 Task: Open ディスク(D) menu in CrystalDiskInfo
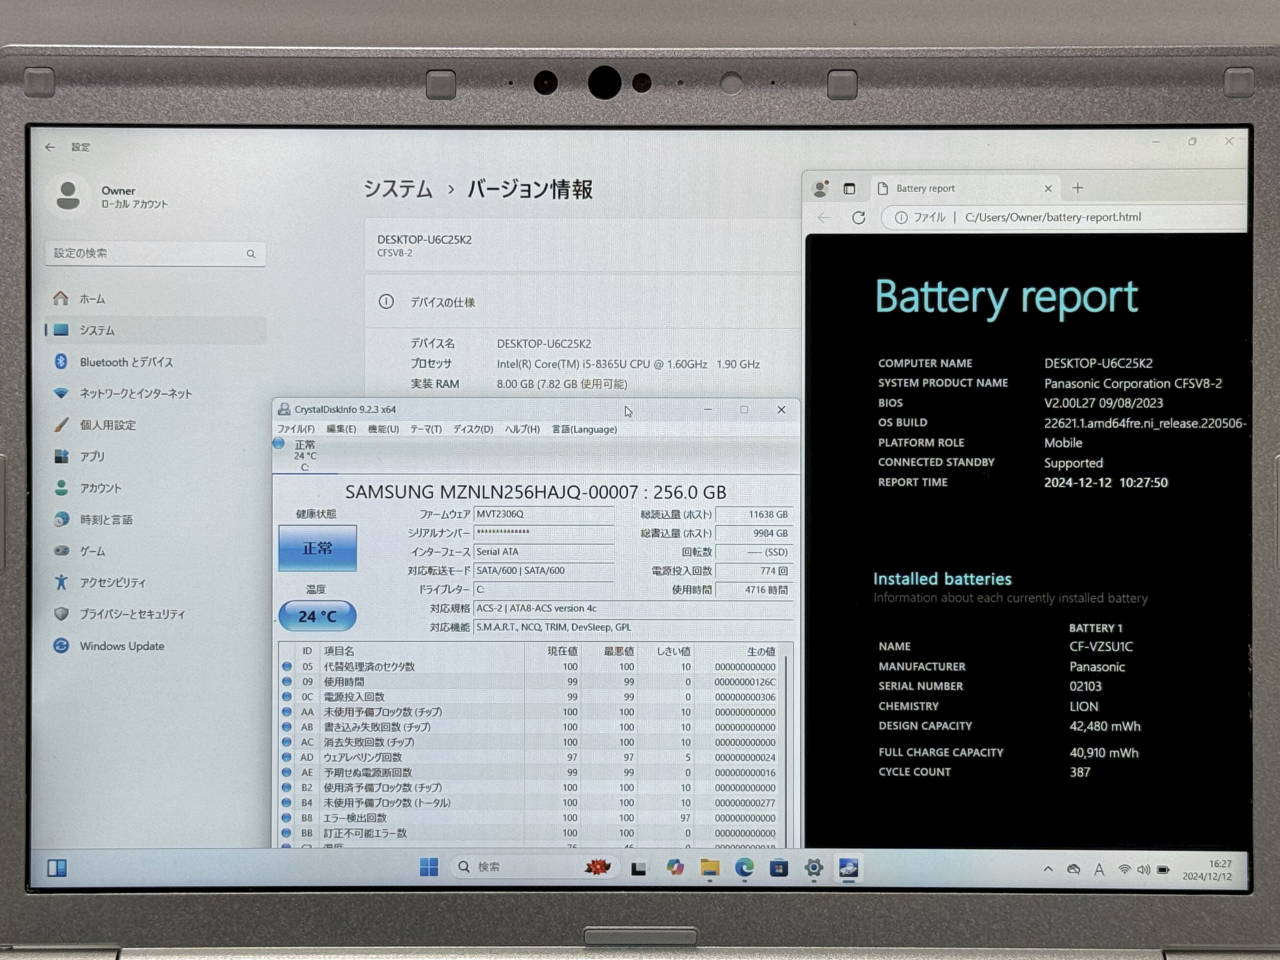473,429
